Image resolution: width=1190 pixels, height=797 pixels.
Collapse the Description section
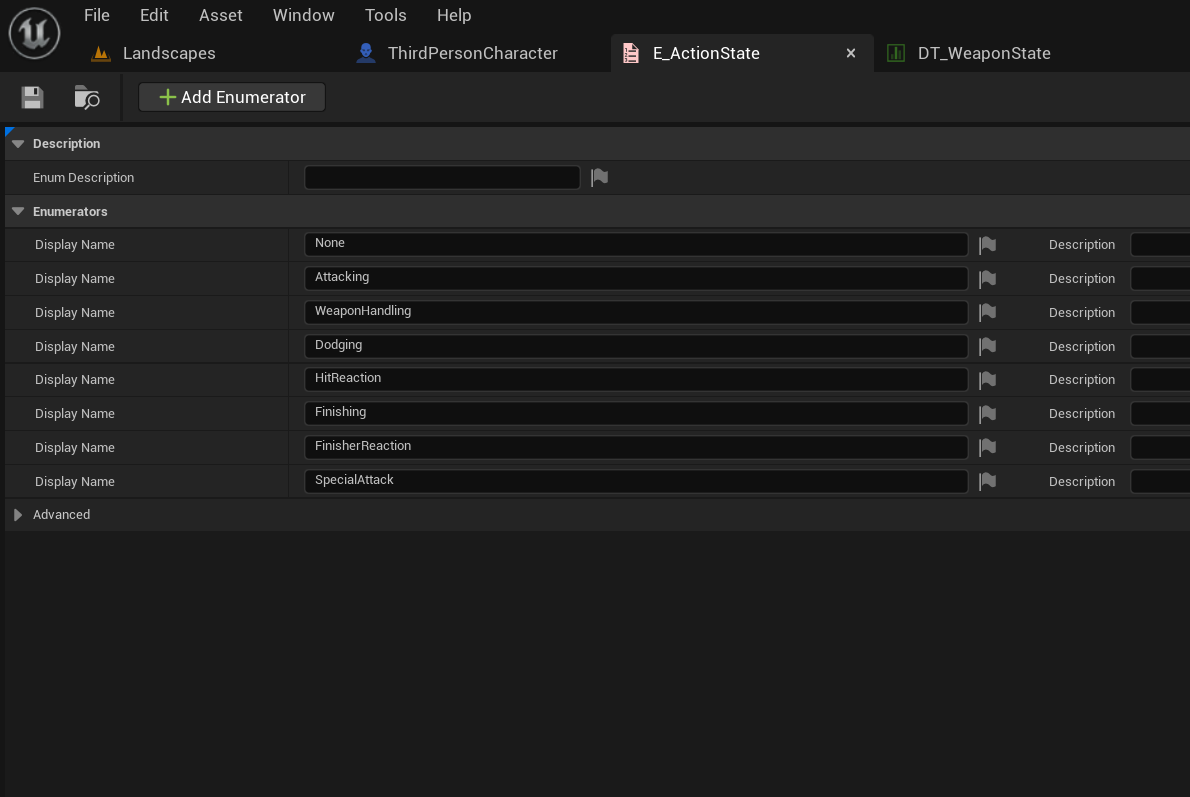click(17, 142)
